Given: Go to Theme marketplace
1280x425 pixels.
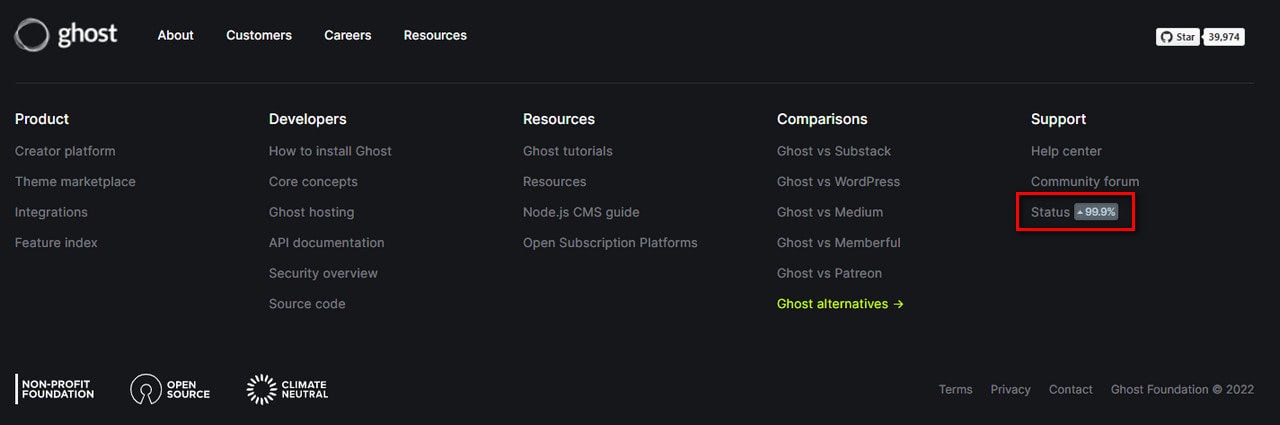Looking at the screenshot, I should point(75,182).
